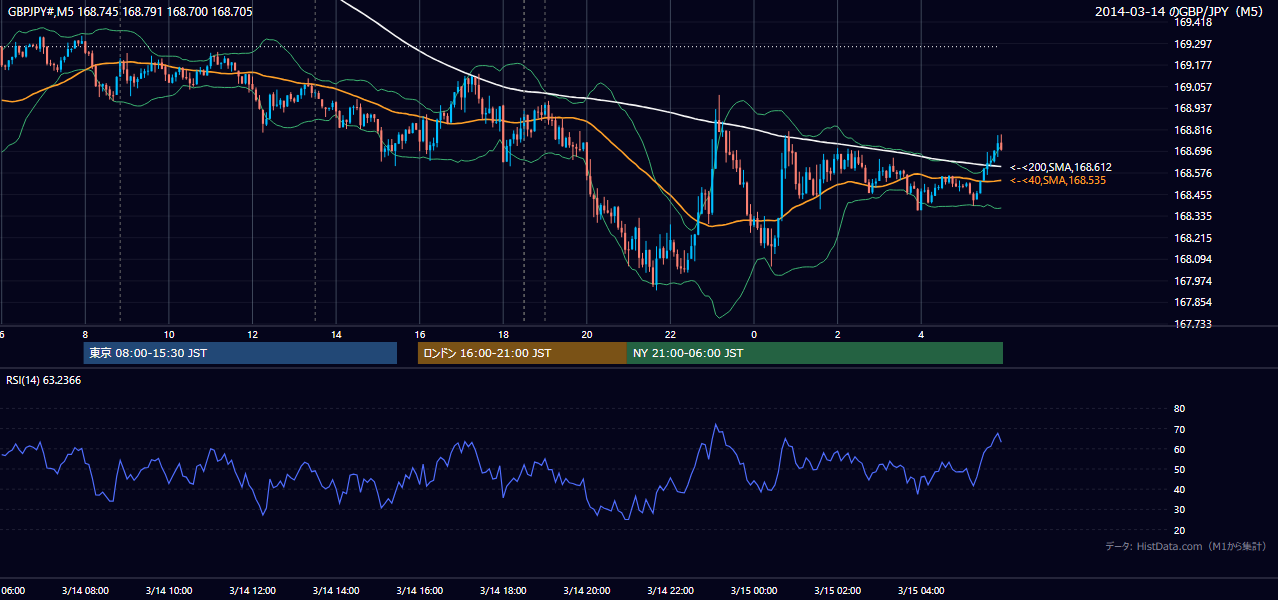The height and width of the screenshot is (600, 1278).
Task: Click hour label 18 under price chart
Action: click(x=503, y=334)
